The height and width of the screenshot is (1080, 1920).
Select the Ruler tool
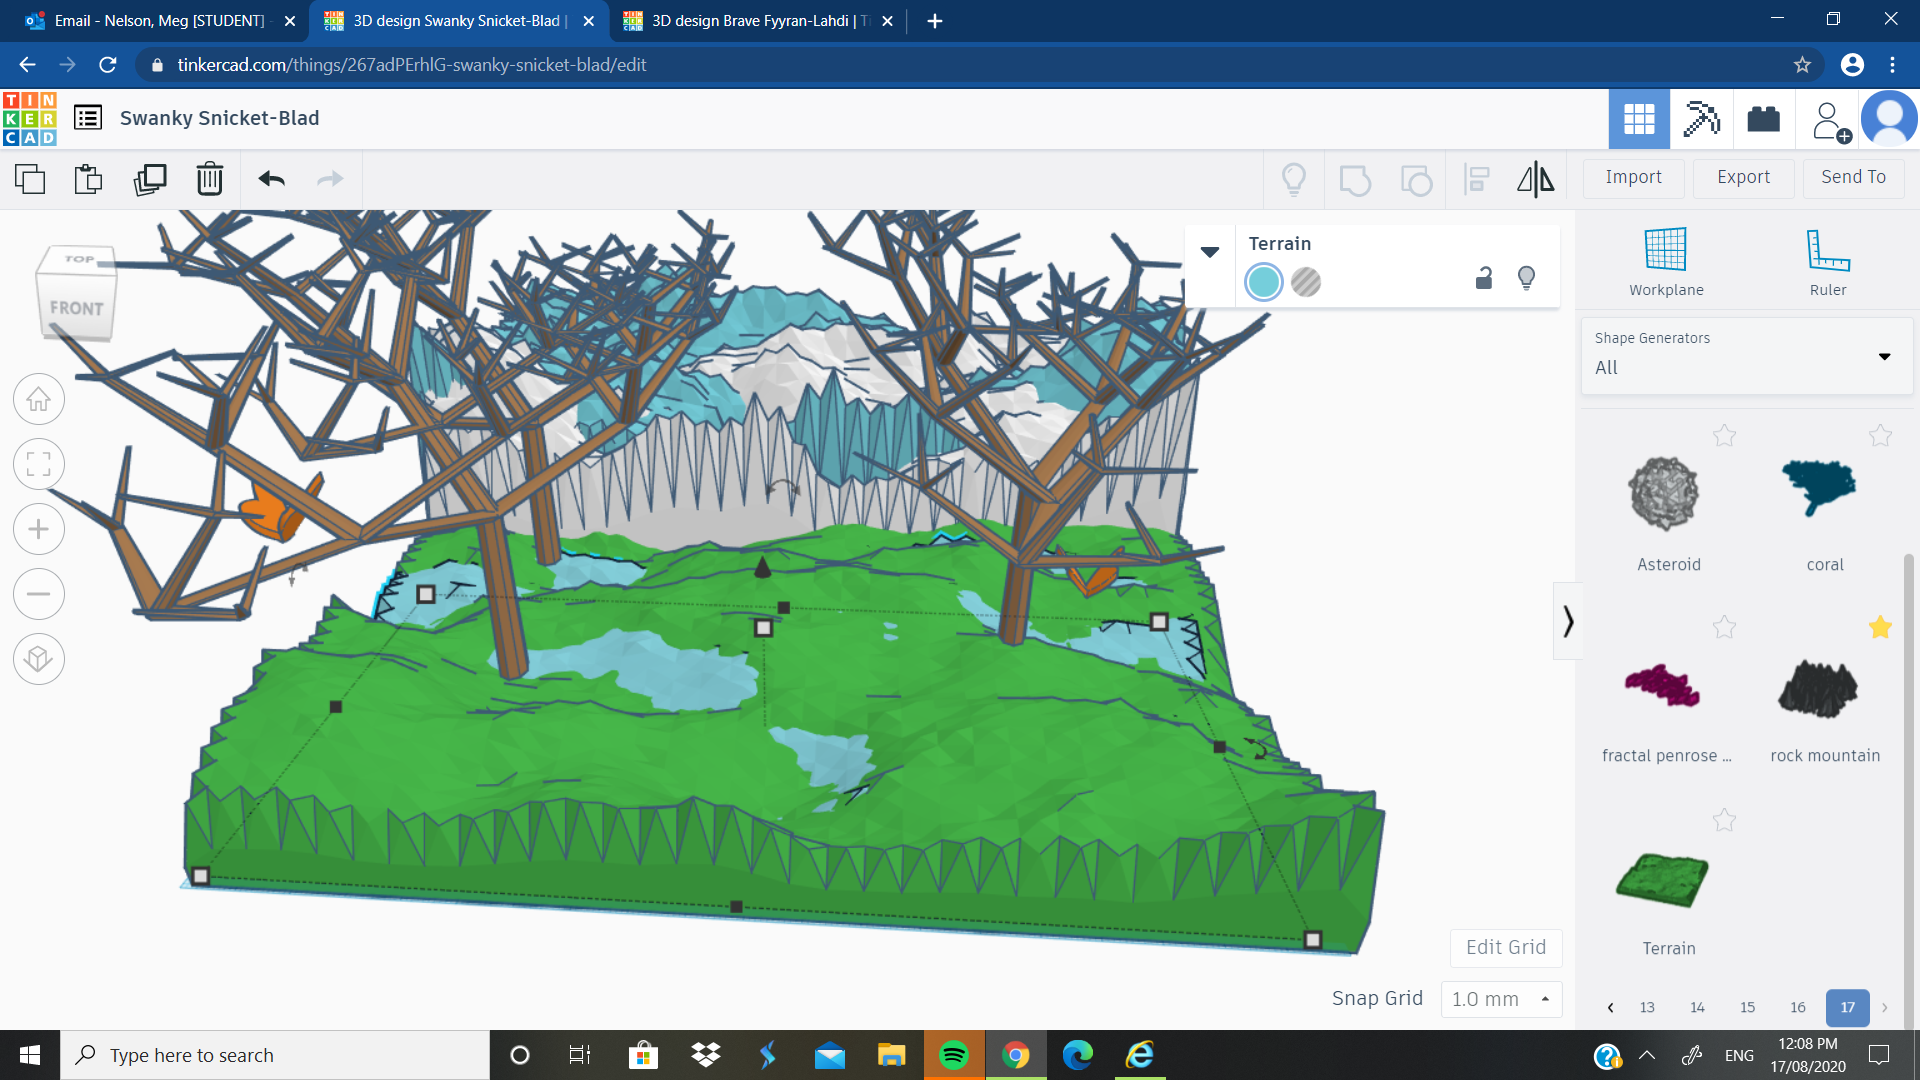pyautogui.click(x=1827, y=260)
